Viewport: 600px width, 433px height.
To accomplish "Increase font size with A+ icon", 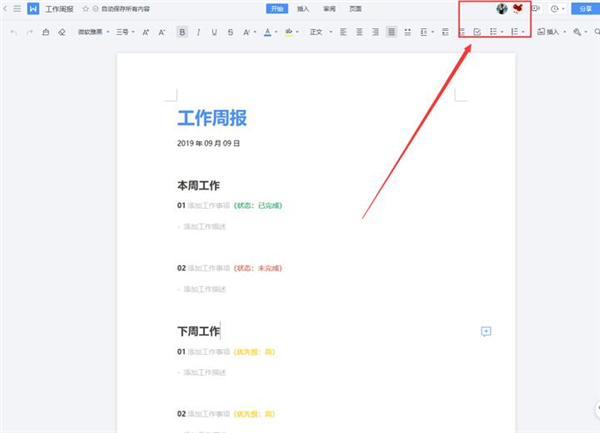I will click(146, 32).
